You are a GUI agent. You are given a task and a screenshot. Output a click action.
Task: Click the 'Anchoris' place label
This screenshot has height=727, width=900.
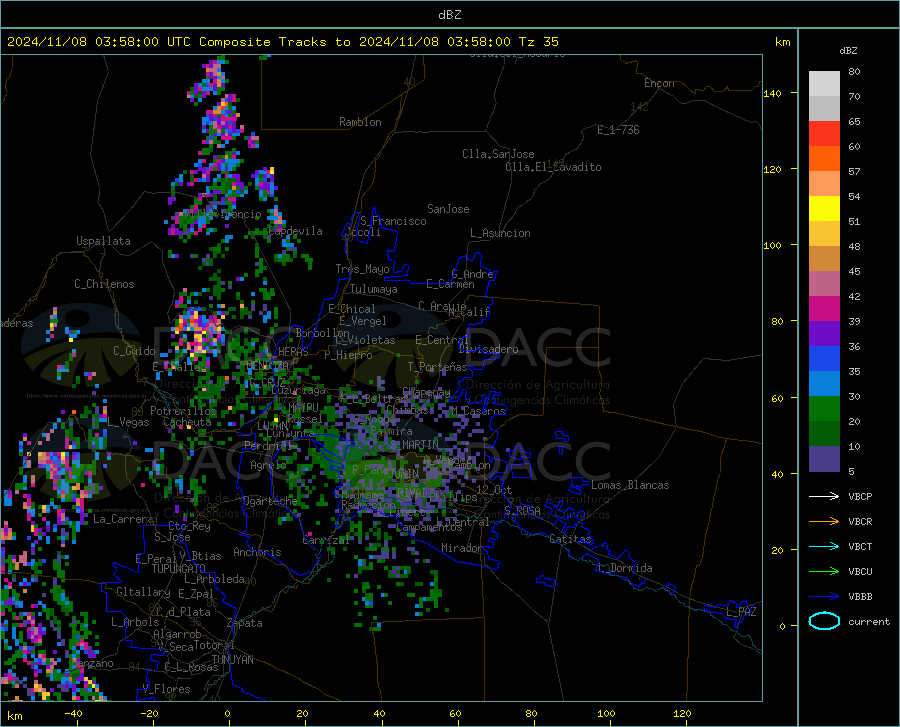pos(257,552)
